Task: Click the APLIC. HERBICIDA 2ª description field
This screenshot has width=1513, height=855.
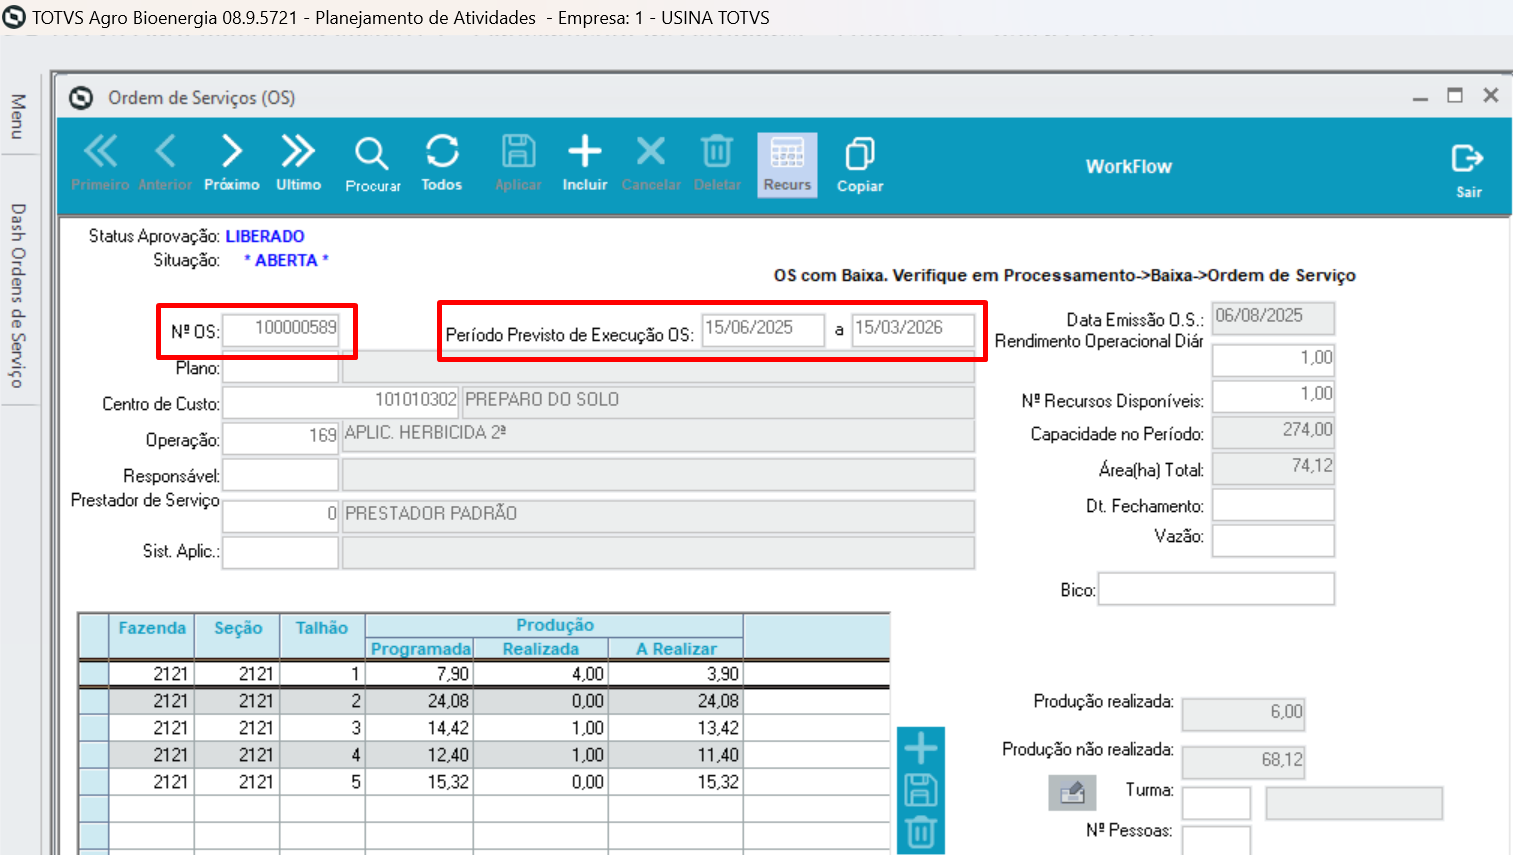Action: click(x=658, y=436)
